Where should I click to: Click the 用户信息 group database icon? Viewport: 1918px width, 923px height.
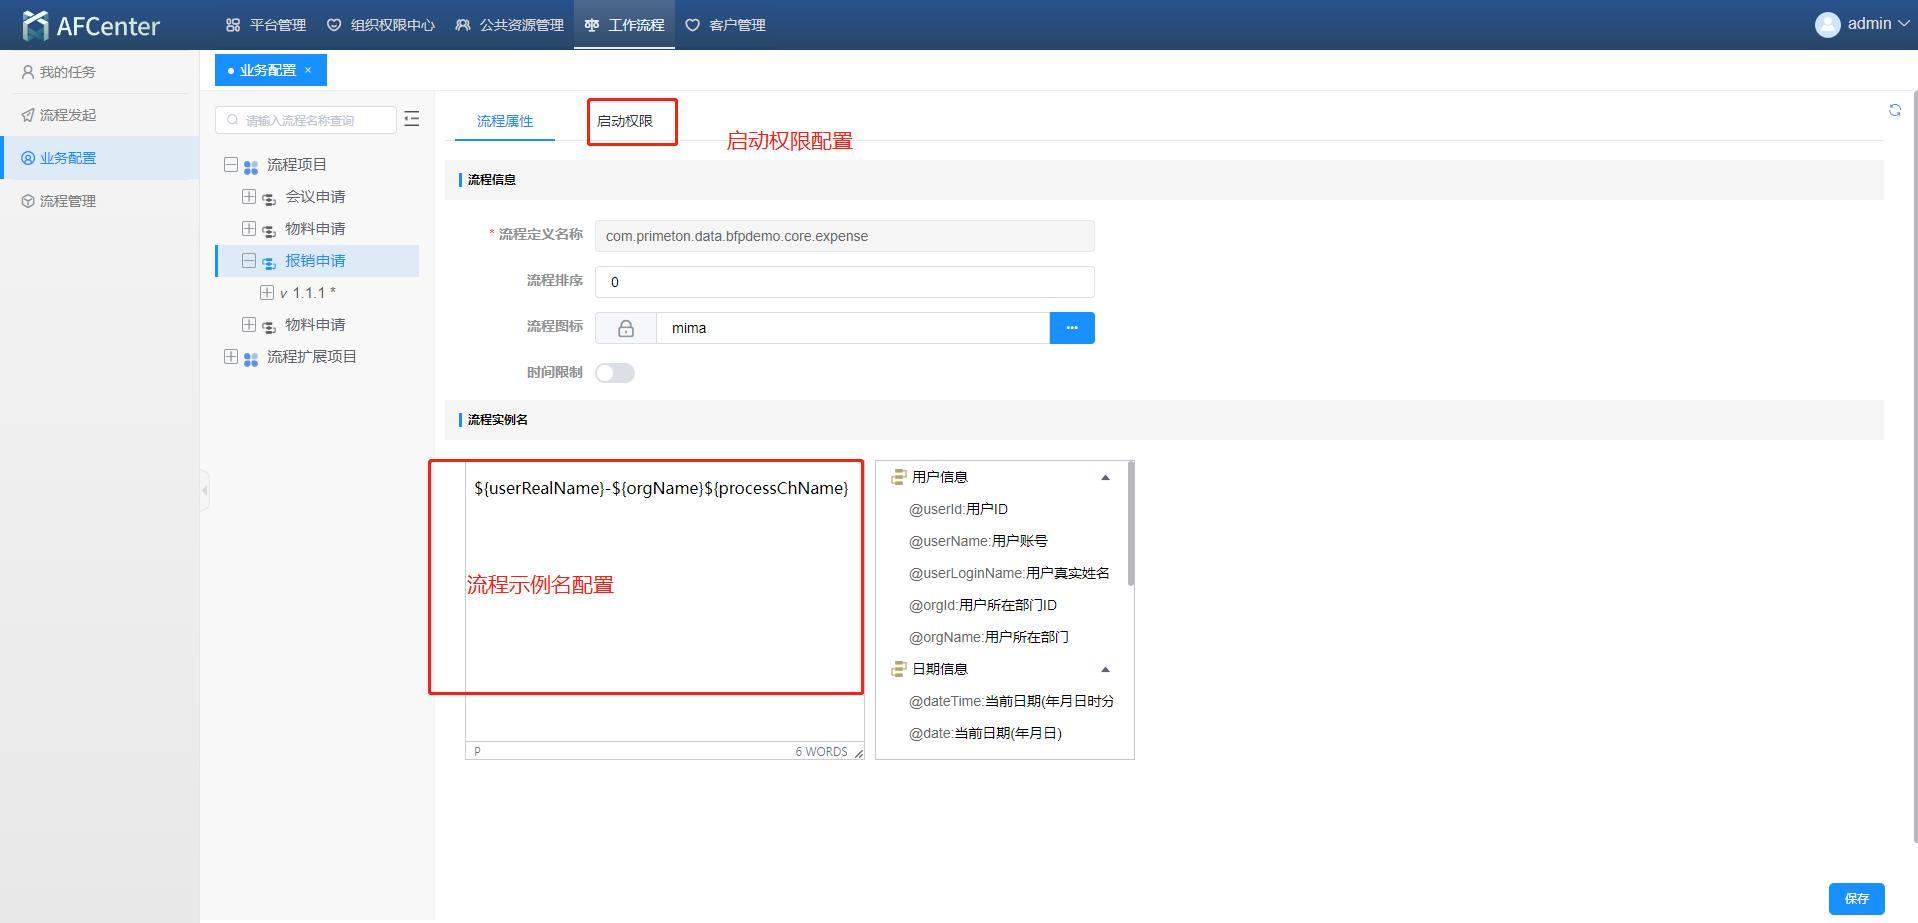tap(898, 477)
